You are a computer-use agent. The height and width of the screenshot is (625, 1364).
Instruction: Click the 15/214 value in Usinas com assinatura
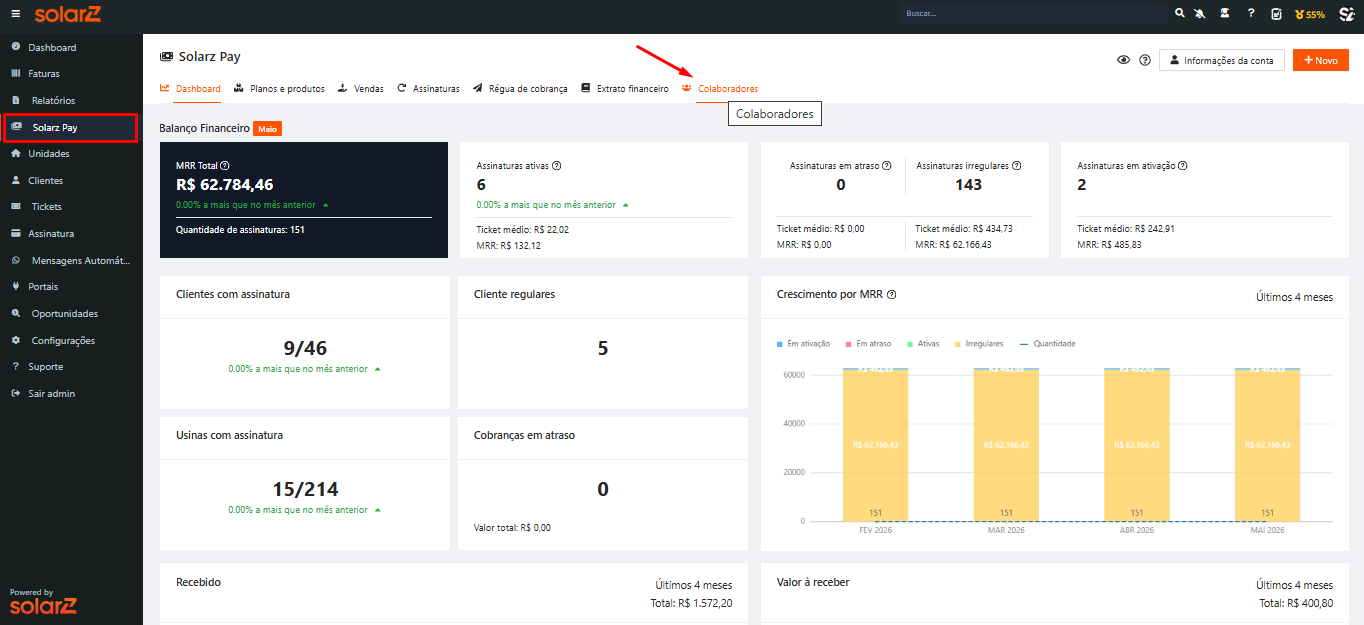pyautogui.click(x=305, y=489)
